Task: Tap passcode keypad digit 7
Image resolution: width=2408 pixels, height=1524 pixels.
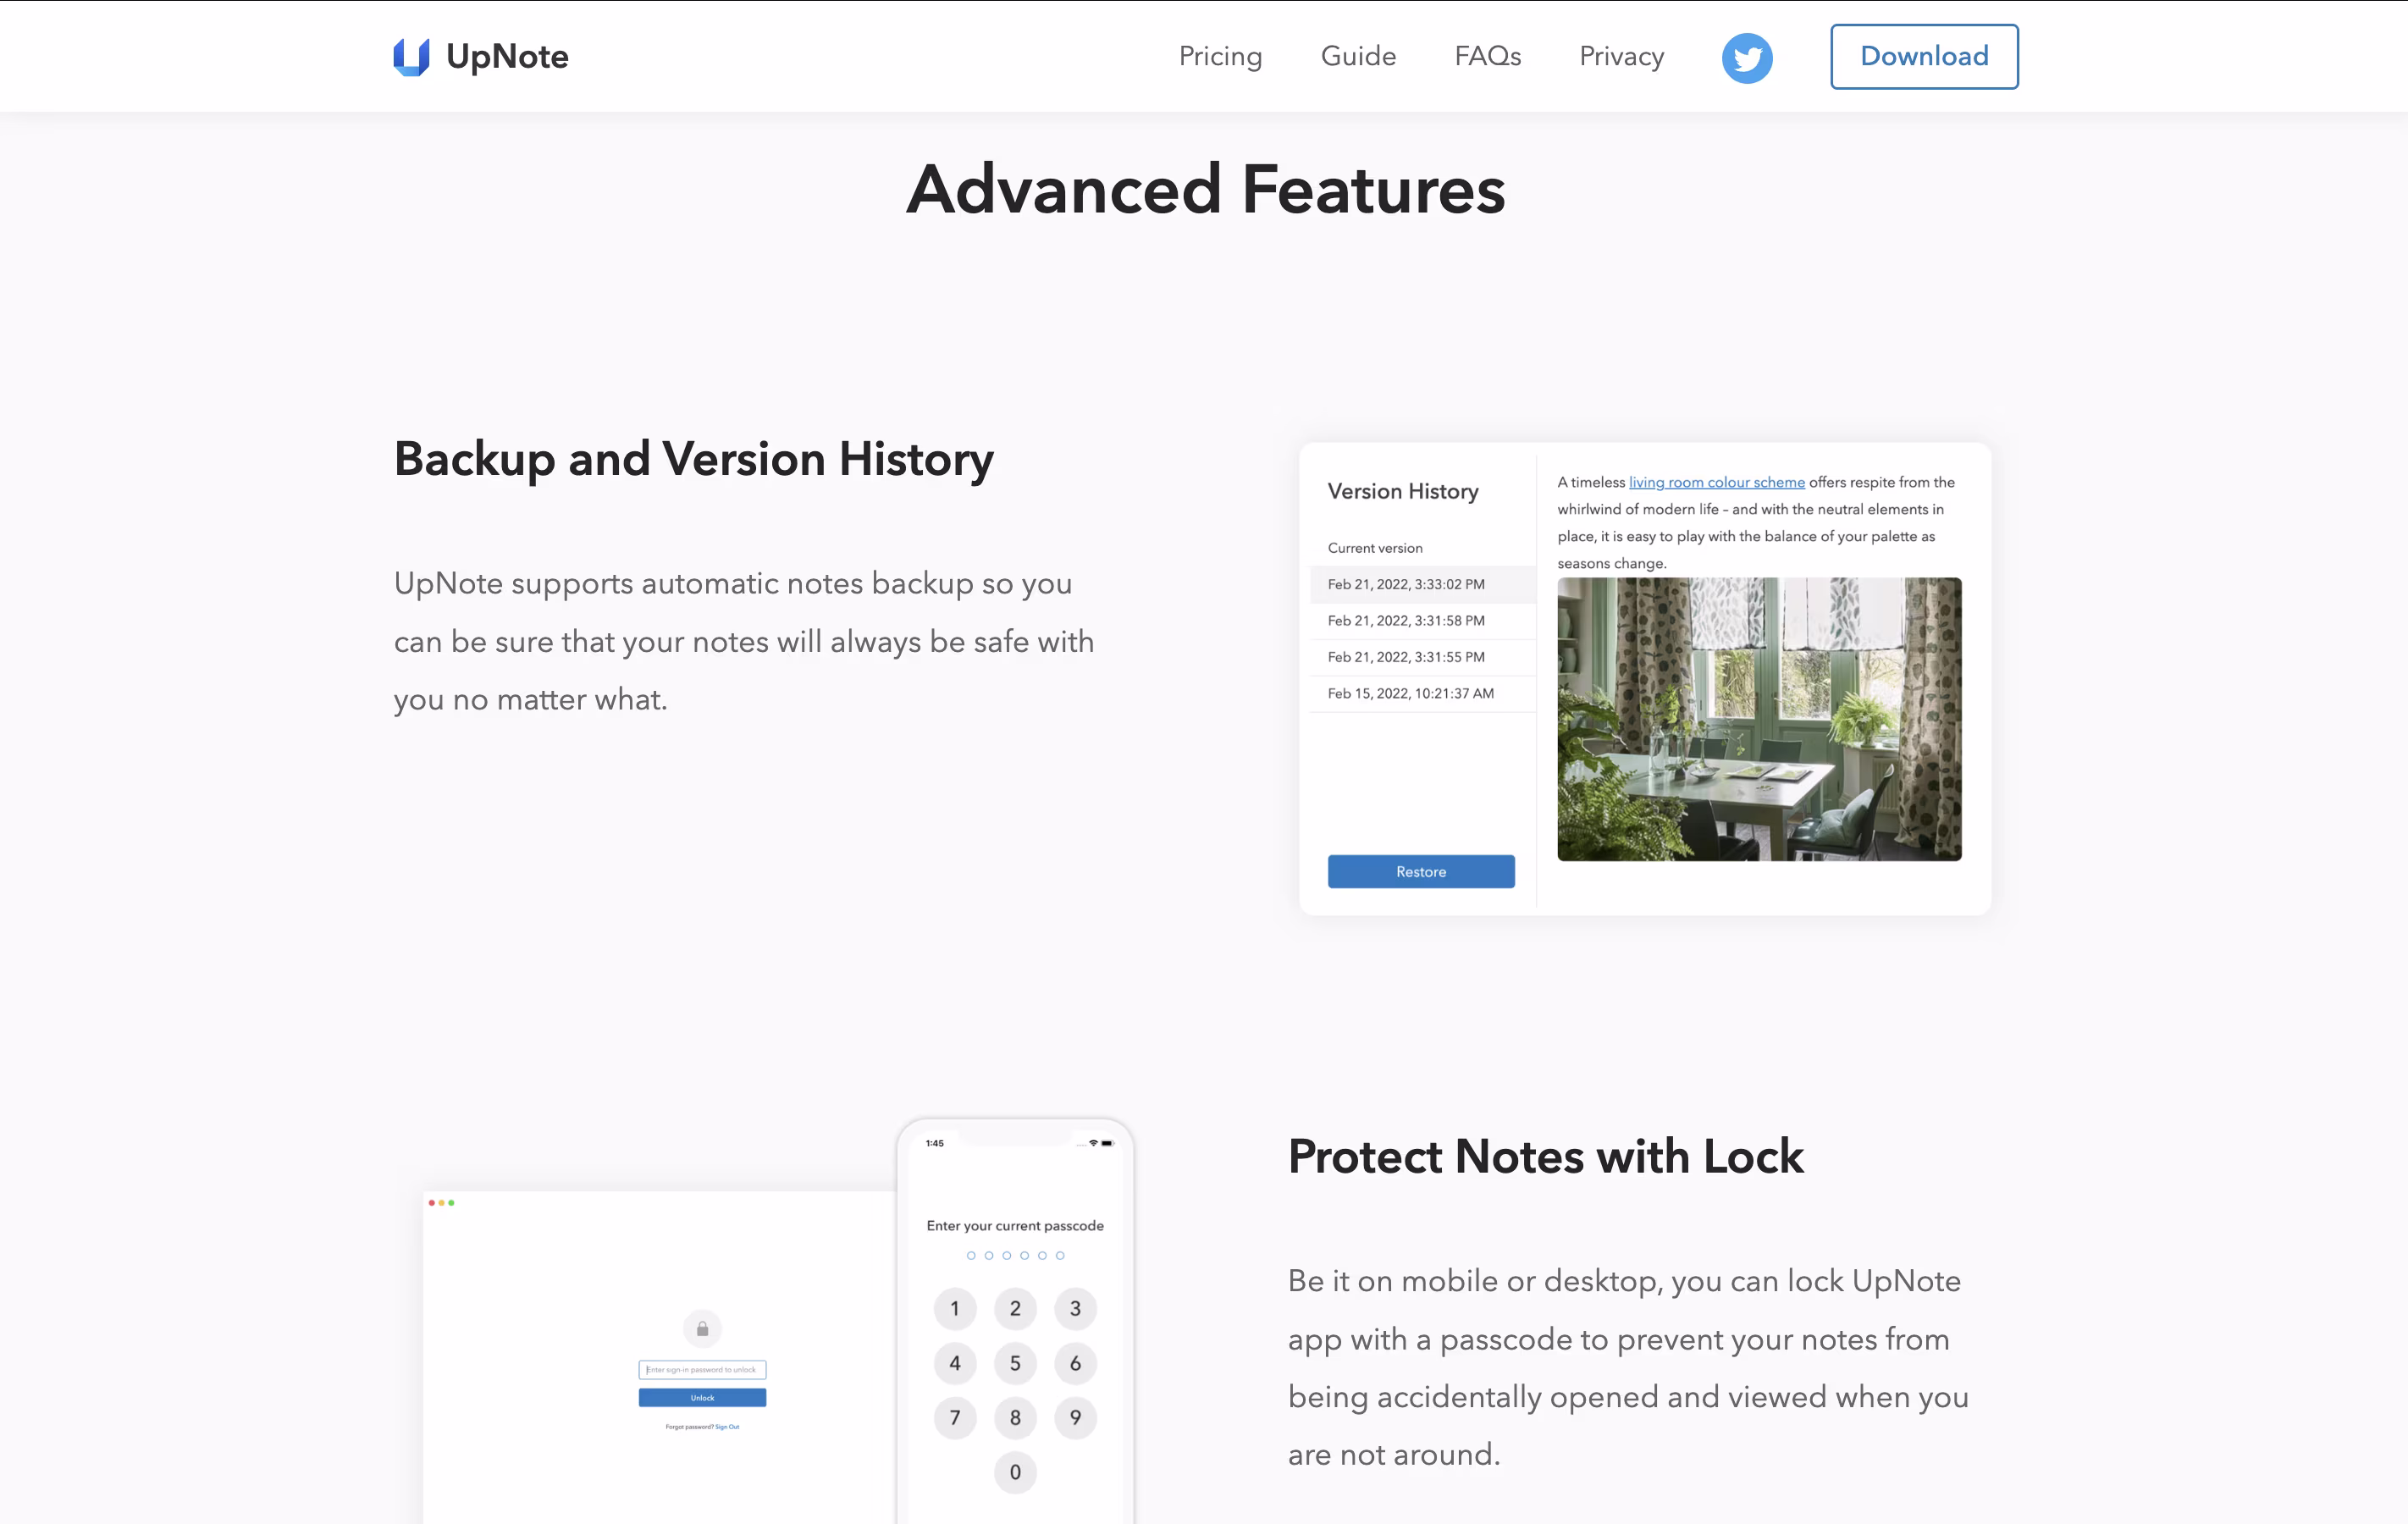Action: pyautogui.click(x=954, y=1417)
